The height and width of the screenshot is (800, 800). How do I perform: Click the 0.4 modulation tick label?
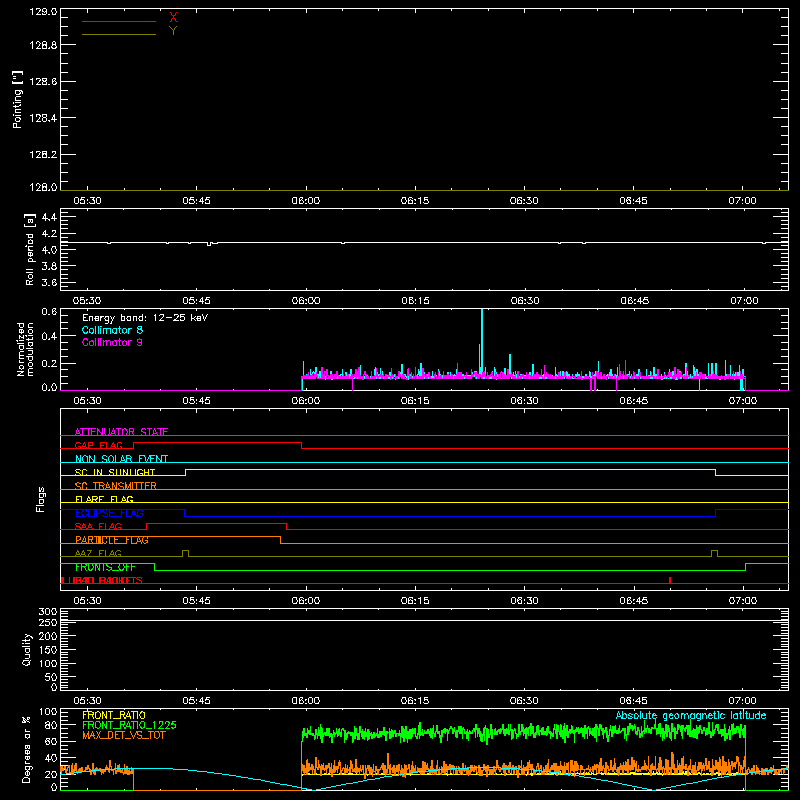(x=49, y=336)
